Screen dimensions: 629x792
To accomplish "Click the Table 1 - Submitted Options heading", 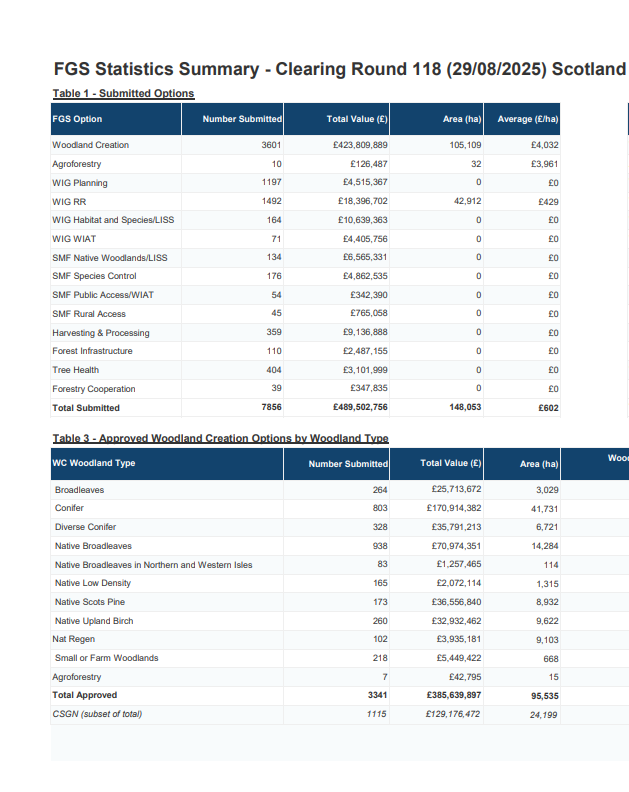I will coord(123,94).
